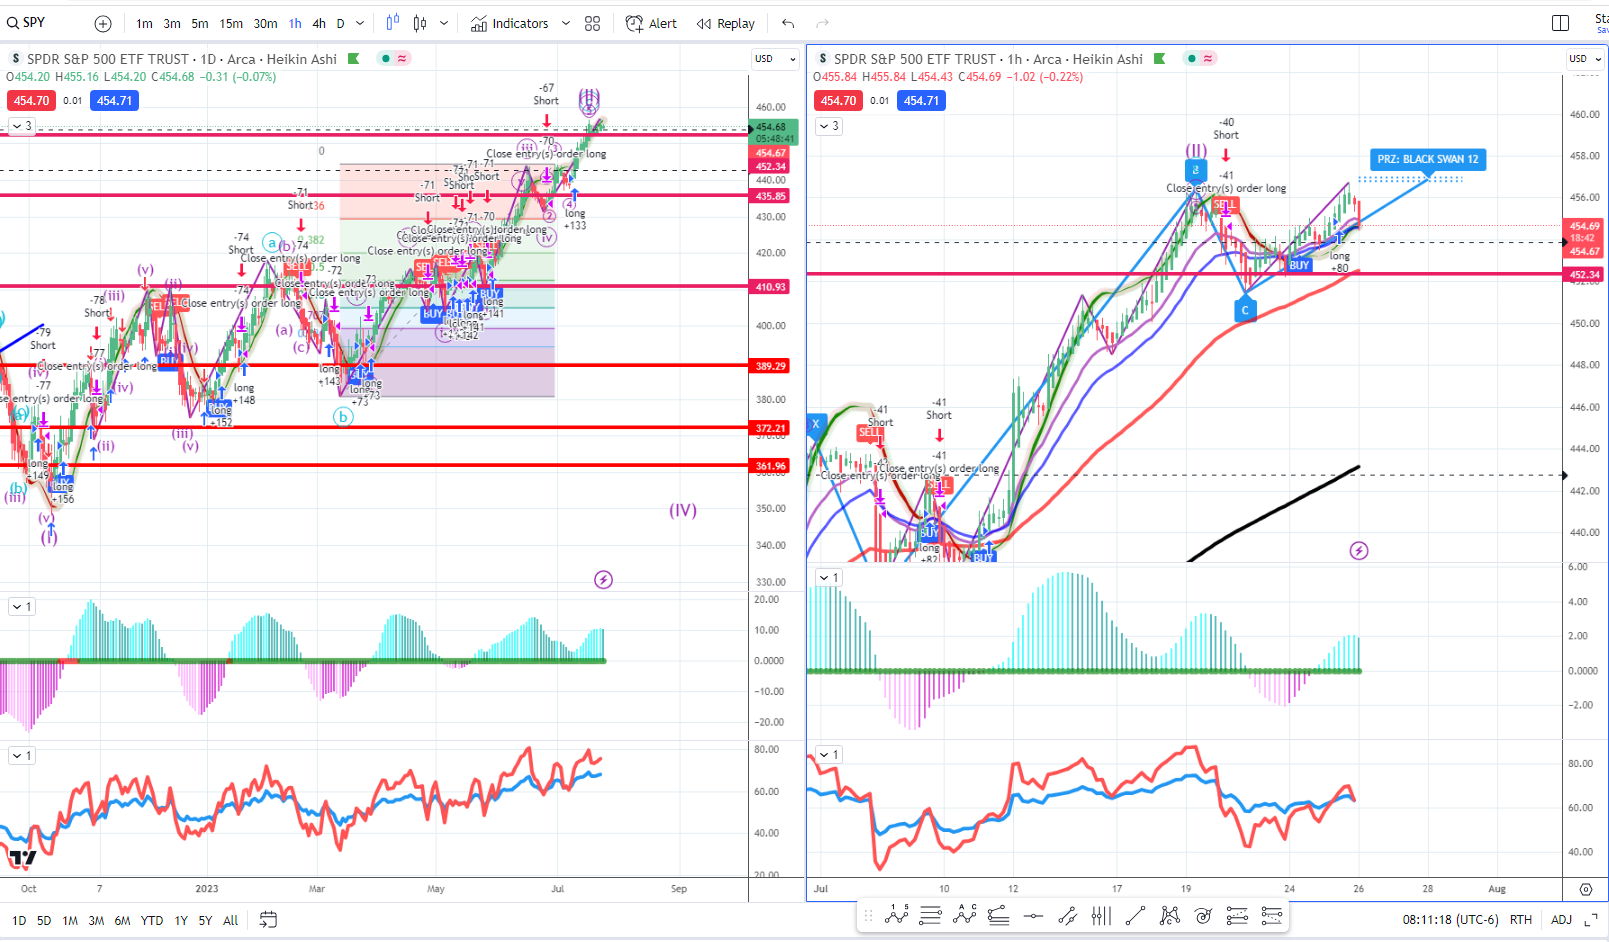The image size is (1609, 942).
Task: Click the green flag on the 1D chart
Action: click(x=353, y=59)
